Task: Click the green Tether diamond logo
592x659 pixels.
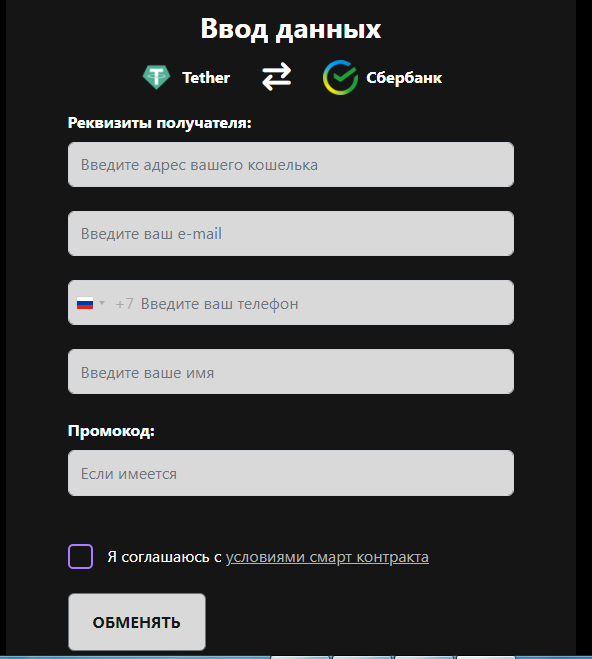Action: click(156, 77)
